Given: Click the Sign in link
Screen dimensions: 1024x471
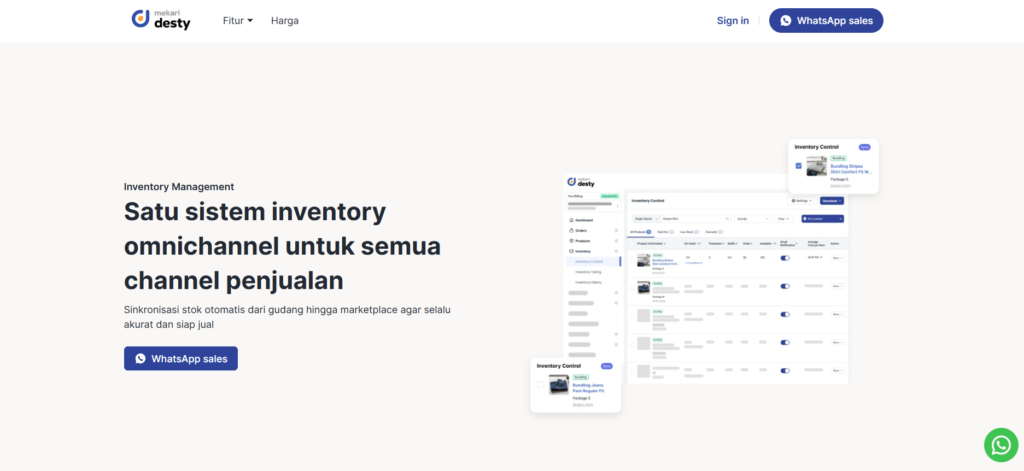Looking at the screenshot, I should (x=733, y=20).
